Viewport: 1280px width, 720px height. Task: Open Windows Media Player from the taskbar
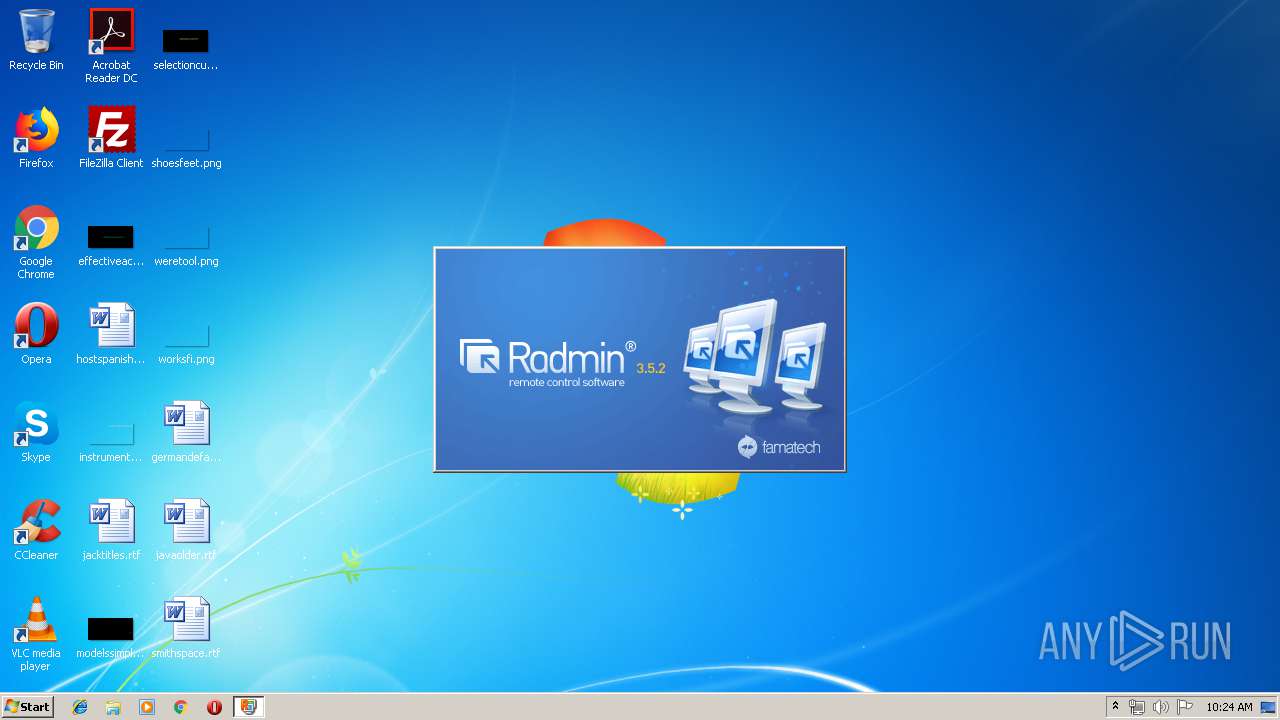[x=147, y=707]
